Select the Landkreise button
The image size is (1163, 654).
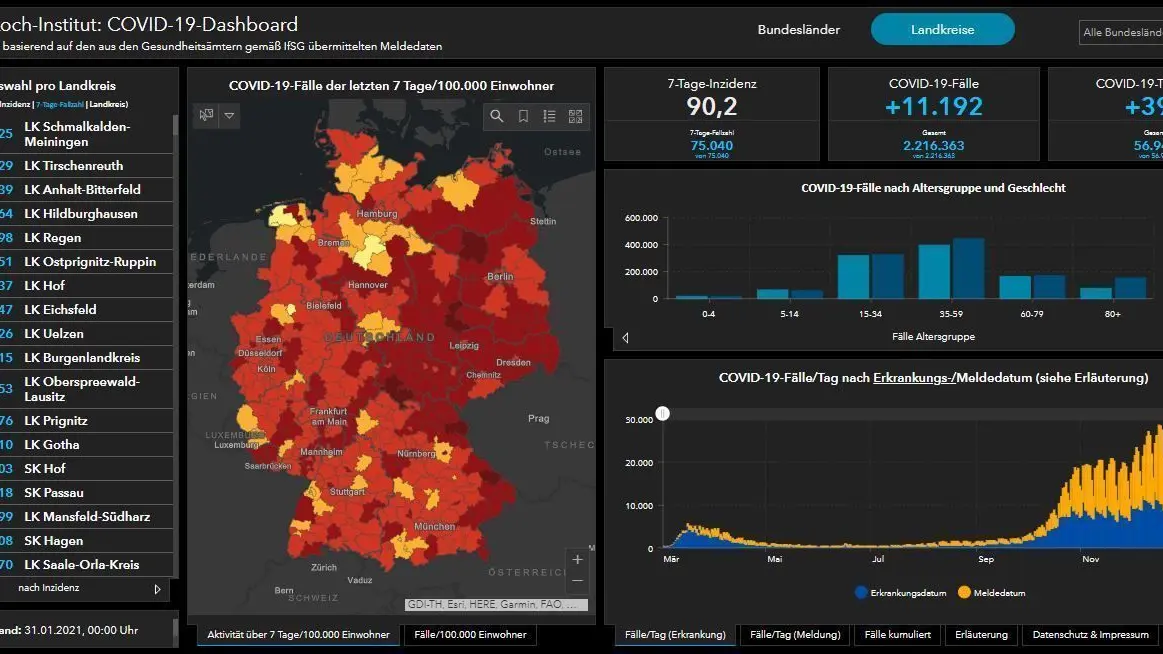[x=943, y=30]
